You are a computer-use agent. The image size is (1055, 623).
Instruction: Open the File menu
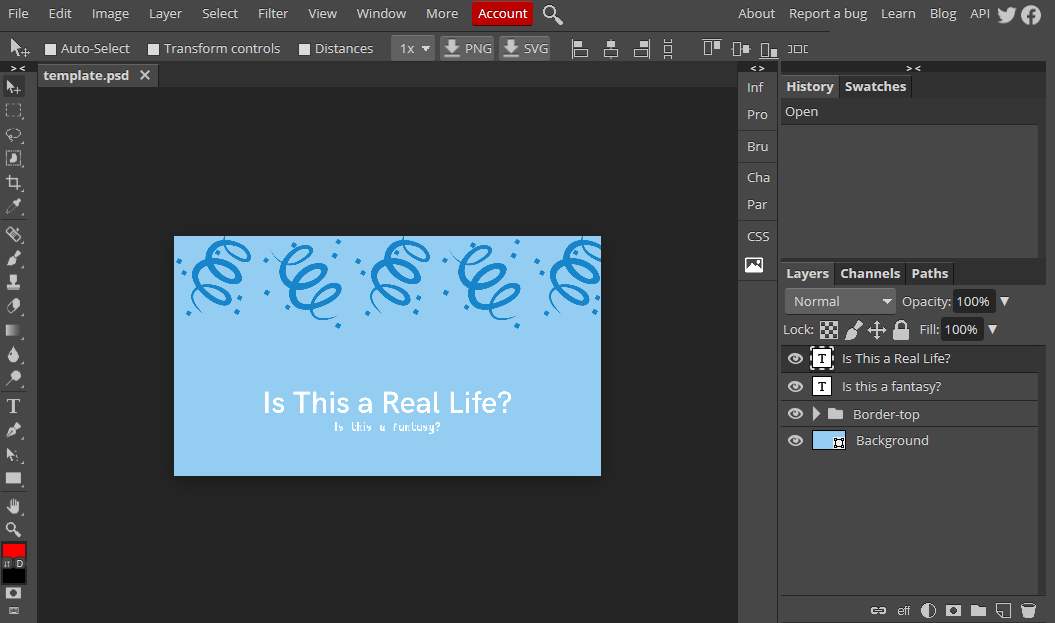(18, 13)
